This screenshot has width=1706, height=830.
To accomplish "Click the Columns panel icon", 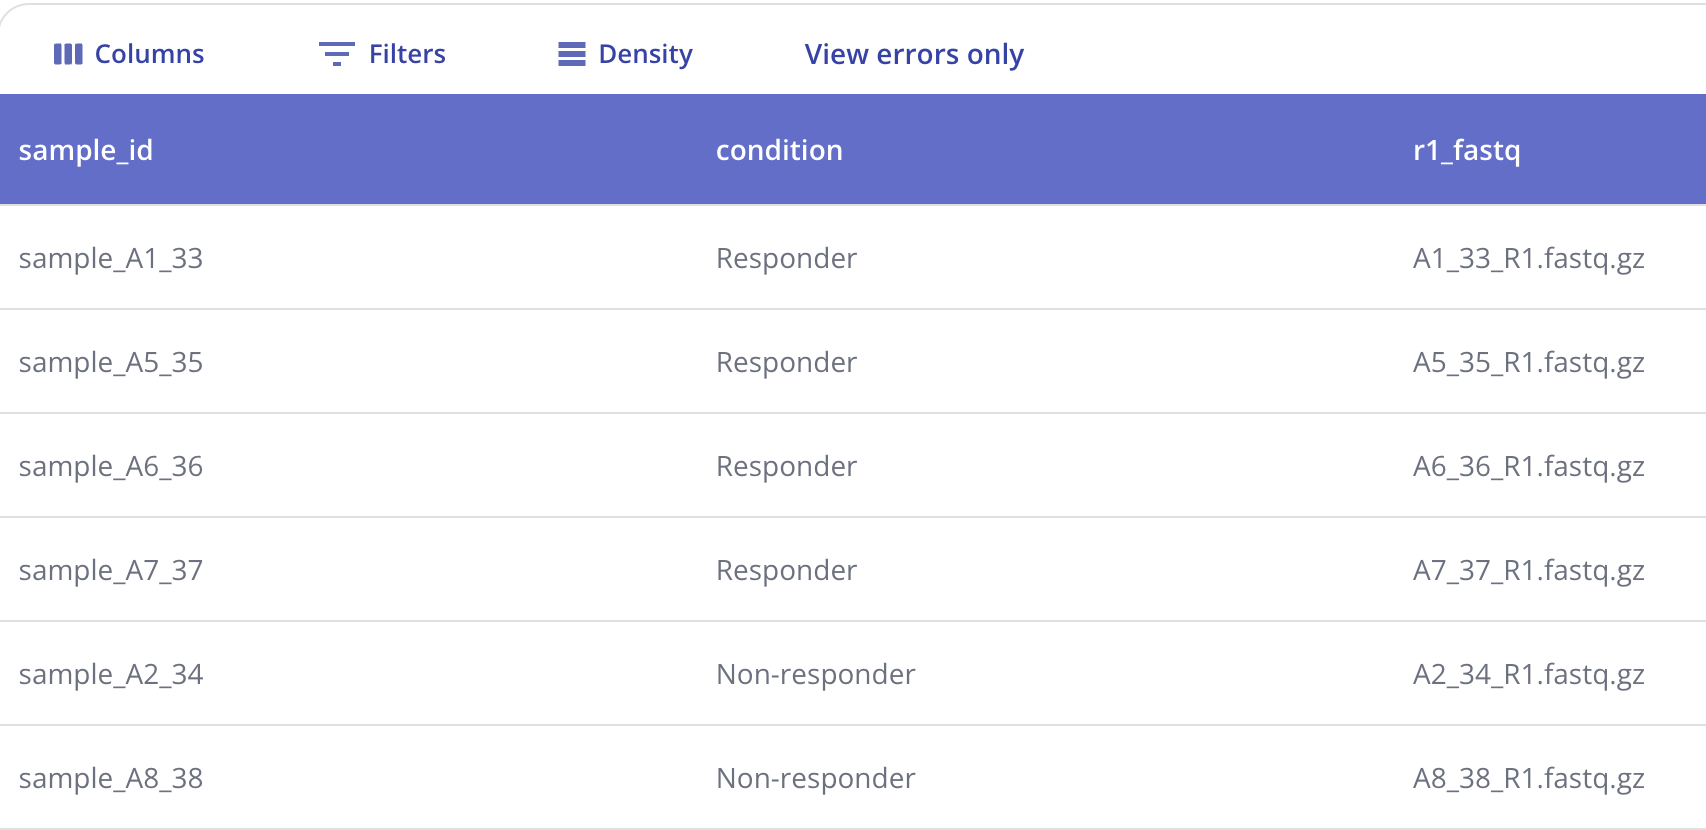I will point(67,54).
